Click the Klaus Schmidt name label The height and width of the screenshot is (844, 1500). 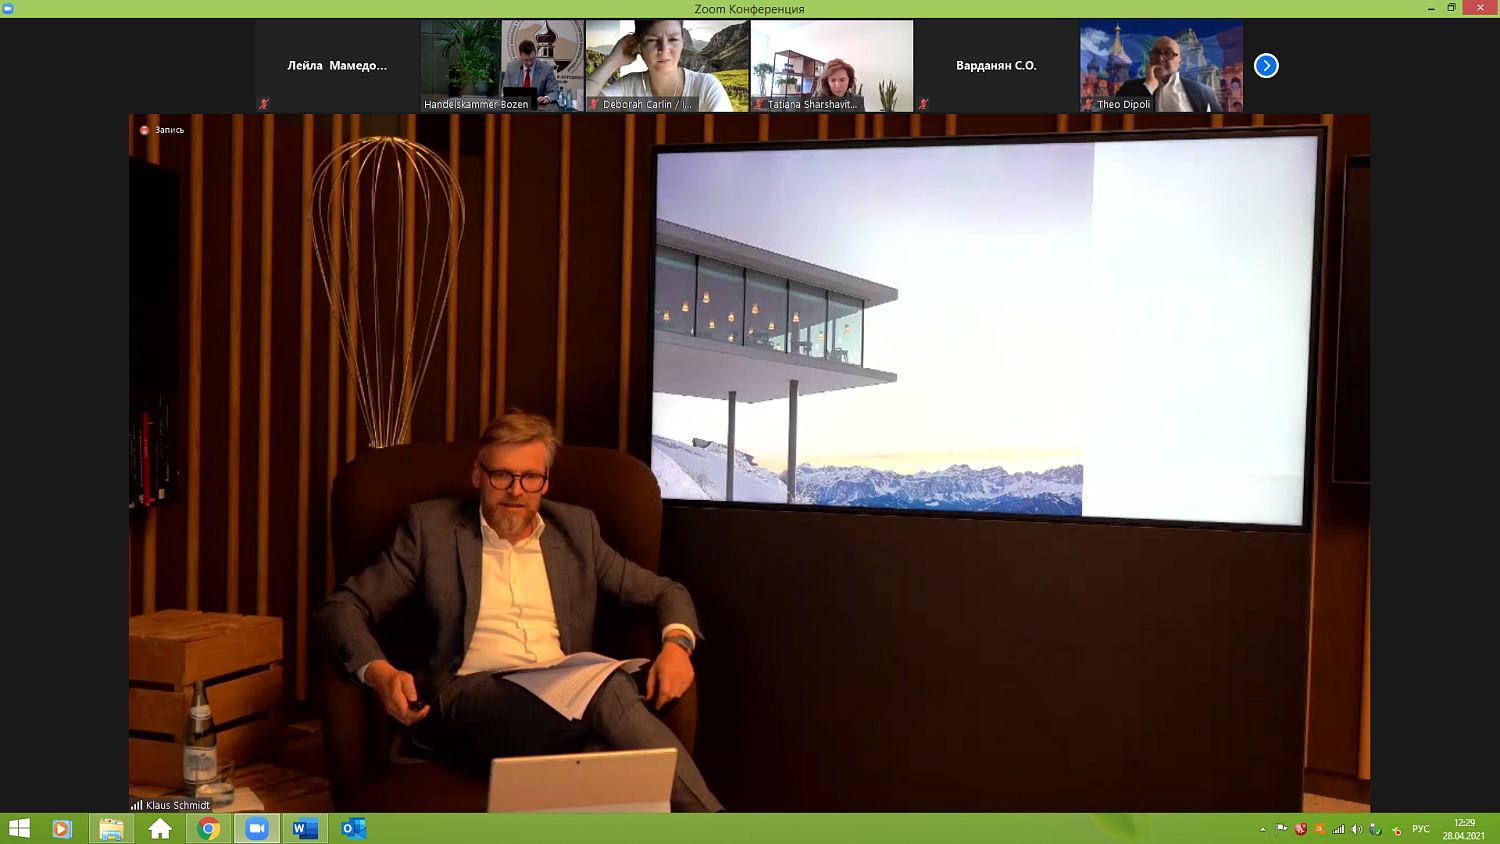(178, 805)
